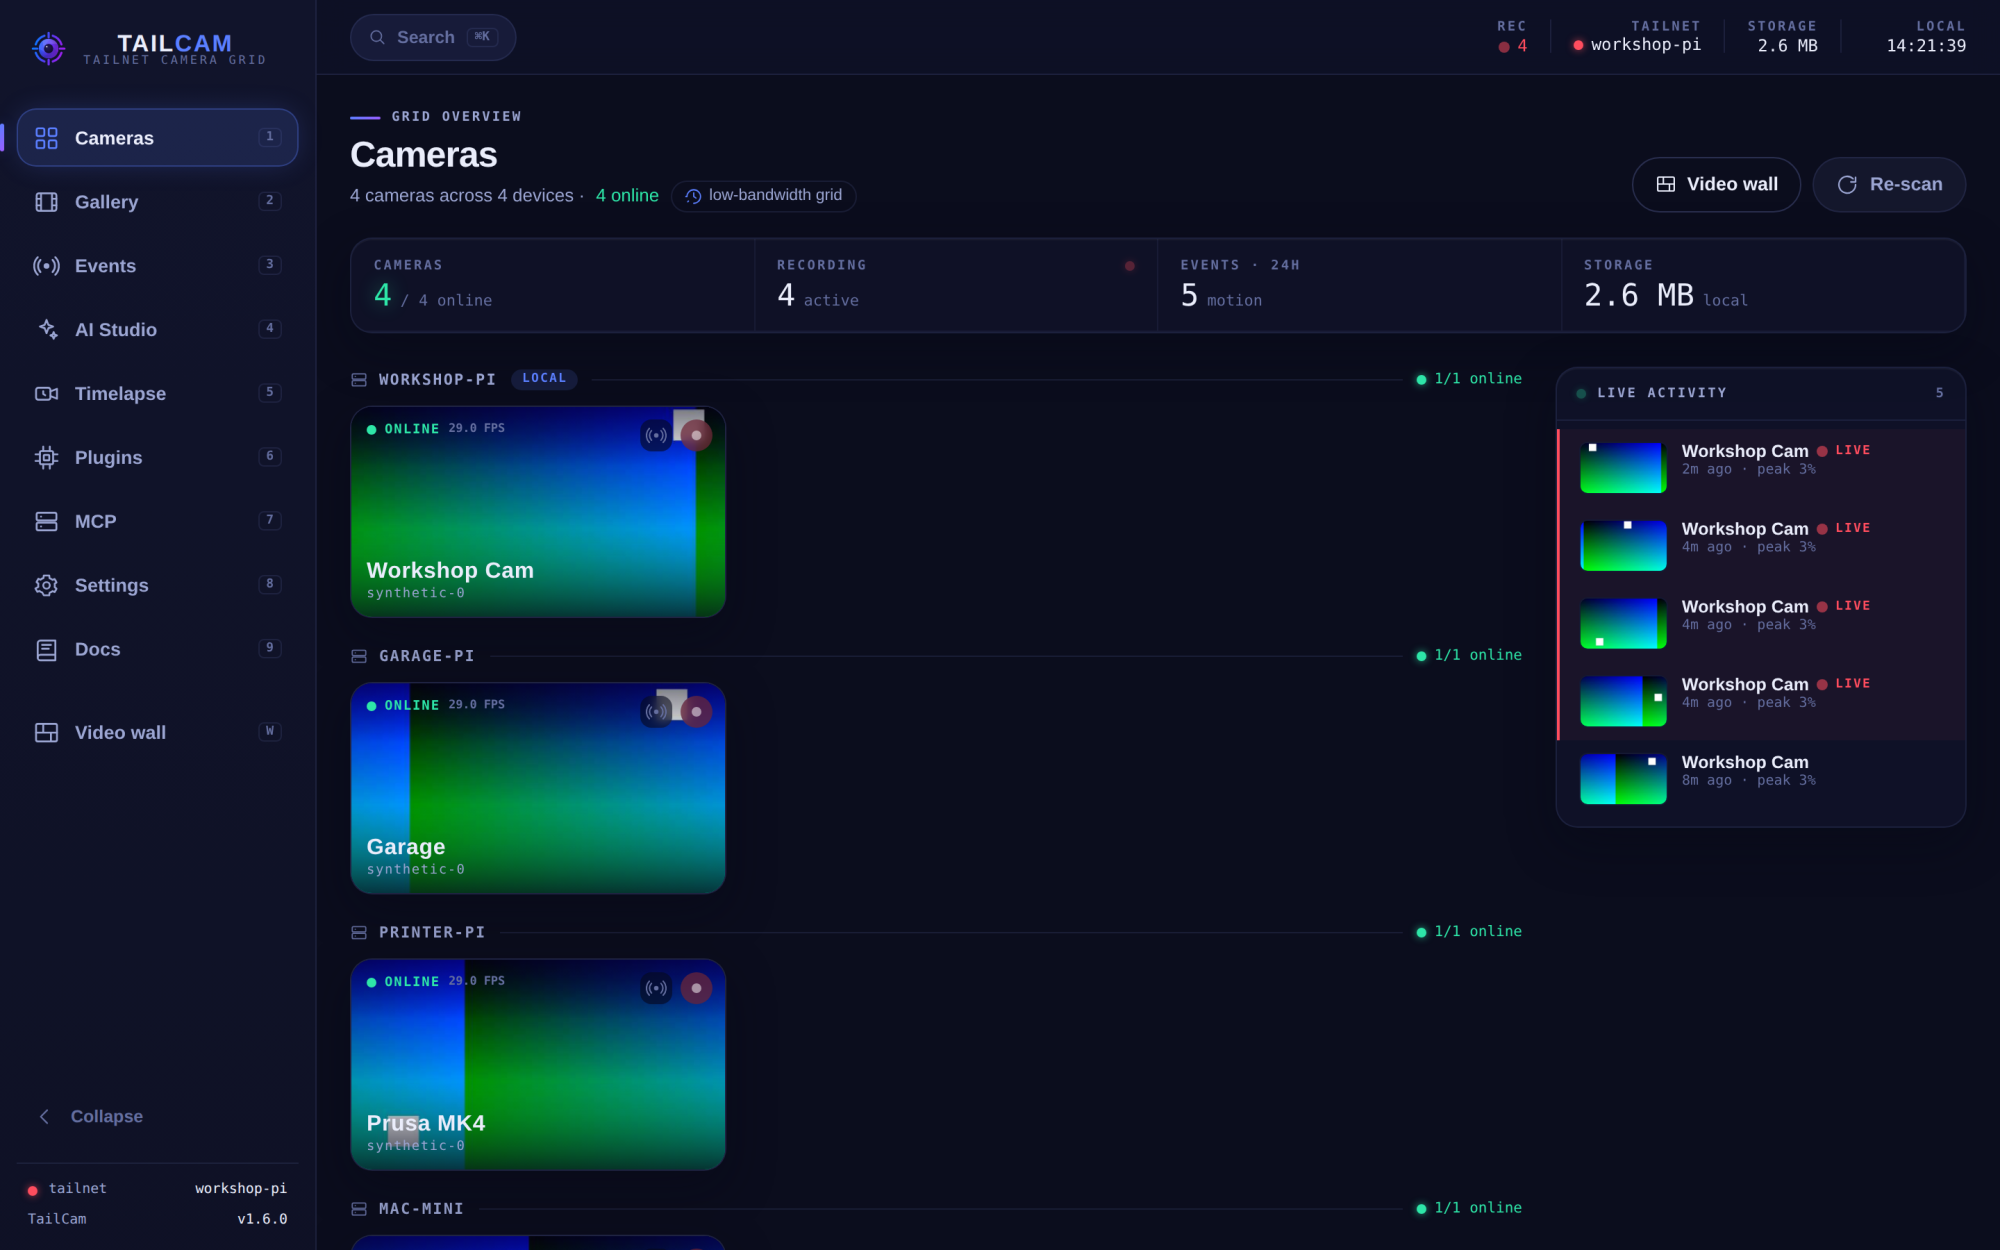The width and height of the screenshot is (2000, 1250).
Task: Toggle motion detection on Garage camera
Action: coord(656,711)
